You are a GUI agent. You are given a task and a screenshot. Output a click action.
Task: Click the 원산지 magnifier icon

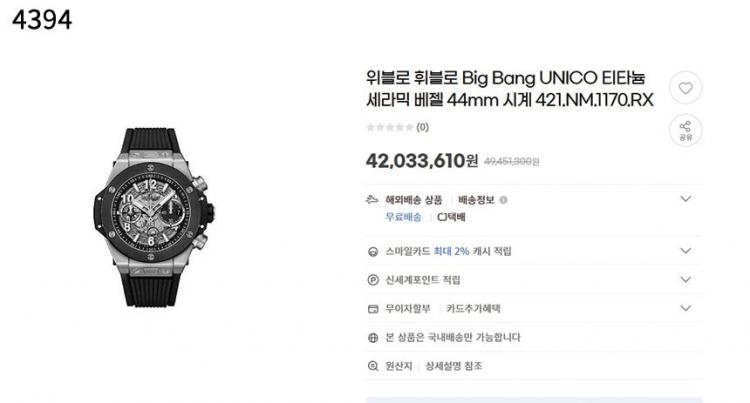pos(373,366)
